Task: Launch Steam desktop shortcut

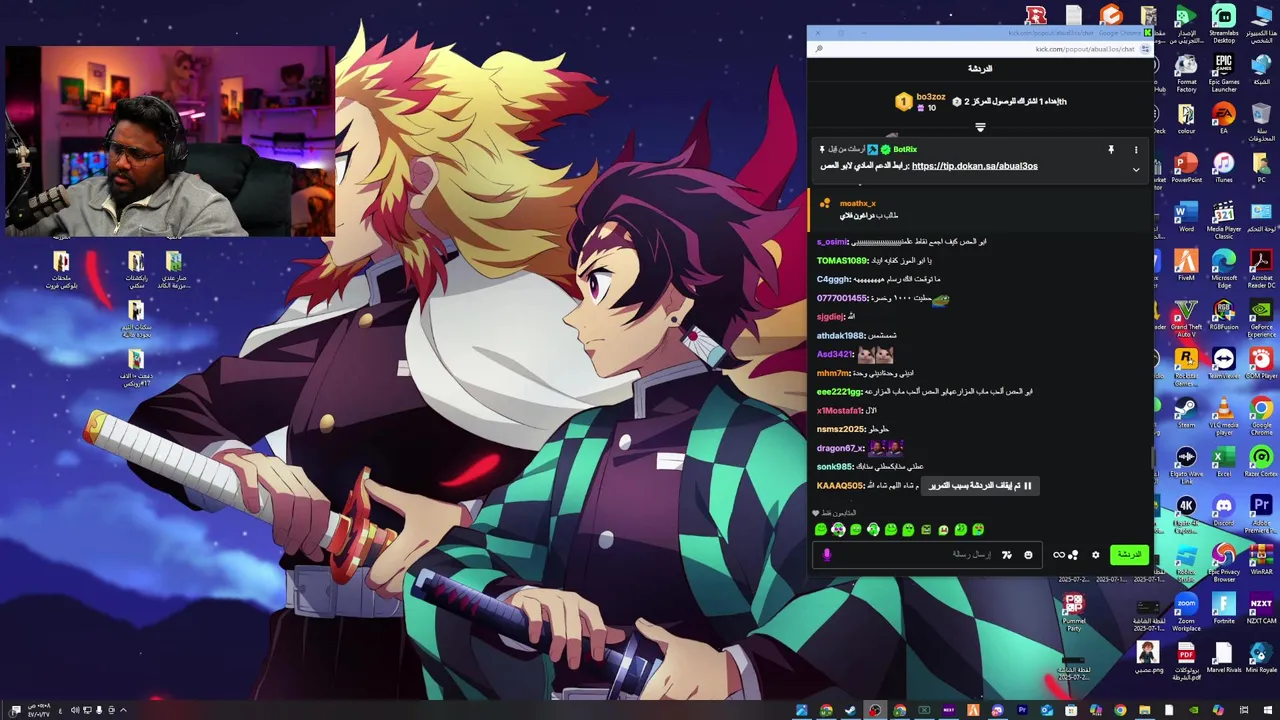Action: [x=1186, y=413]
